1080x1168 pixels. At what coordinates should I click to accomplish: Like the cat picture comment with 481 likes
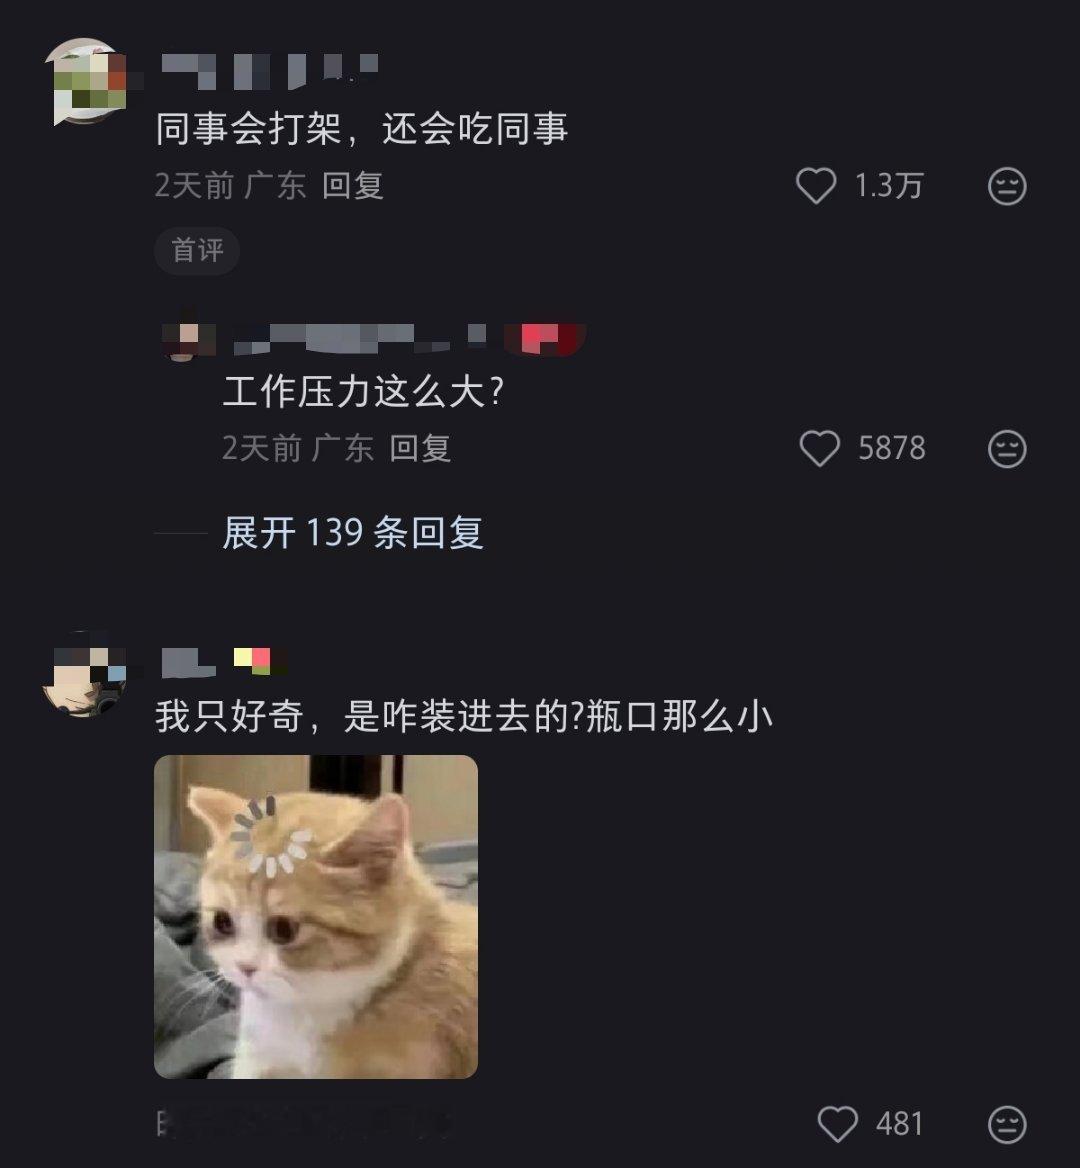838,1123
